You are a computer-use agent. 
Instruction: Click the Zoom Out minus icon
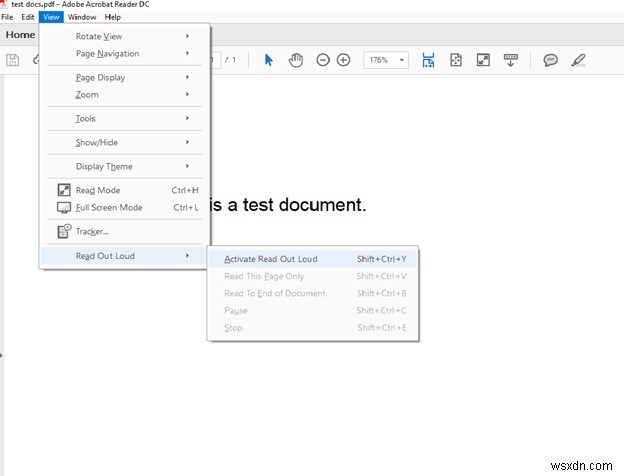coord(323,60)
